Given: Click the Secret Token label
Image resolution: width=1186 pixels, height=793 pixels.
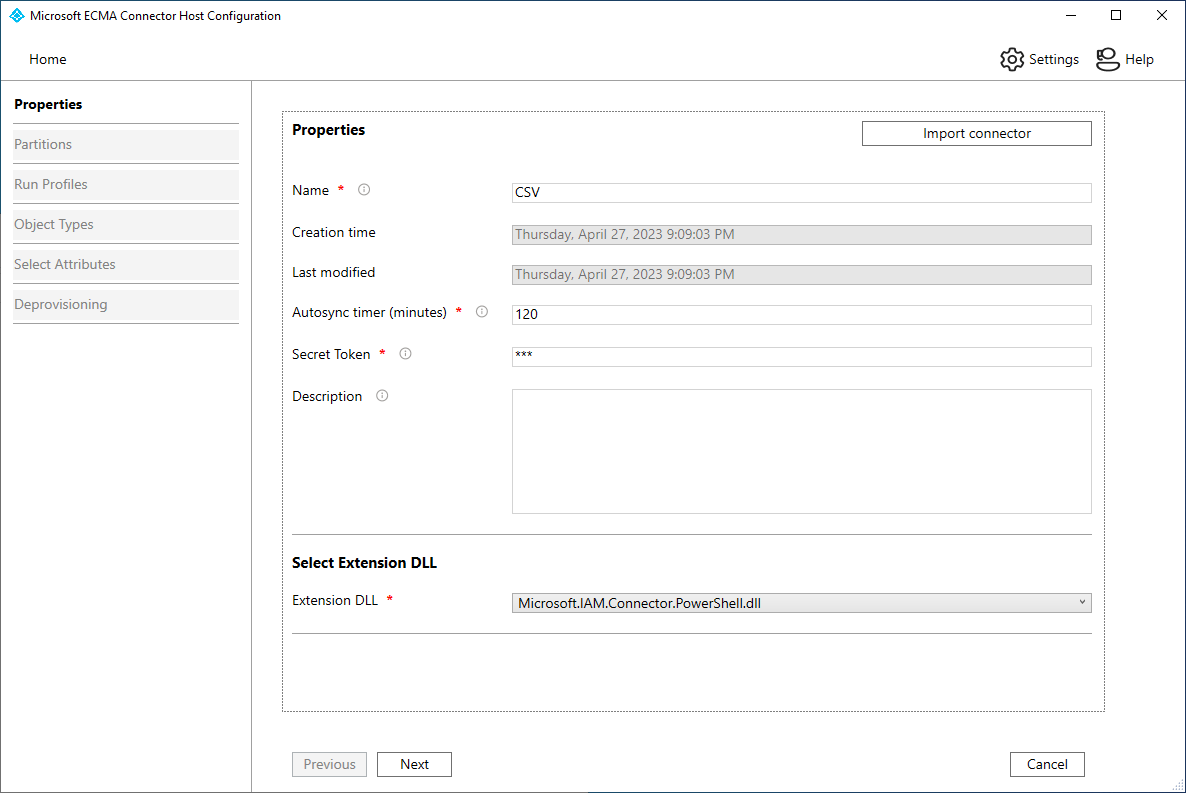Looking at the screenshot, I should [x=331, y=354].
